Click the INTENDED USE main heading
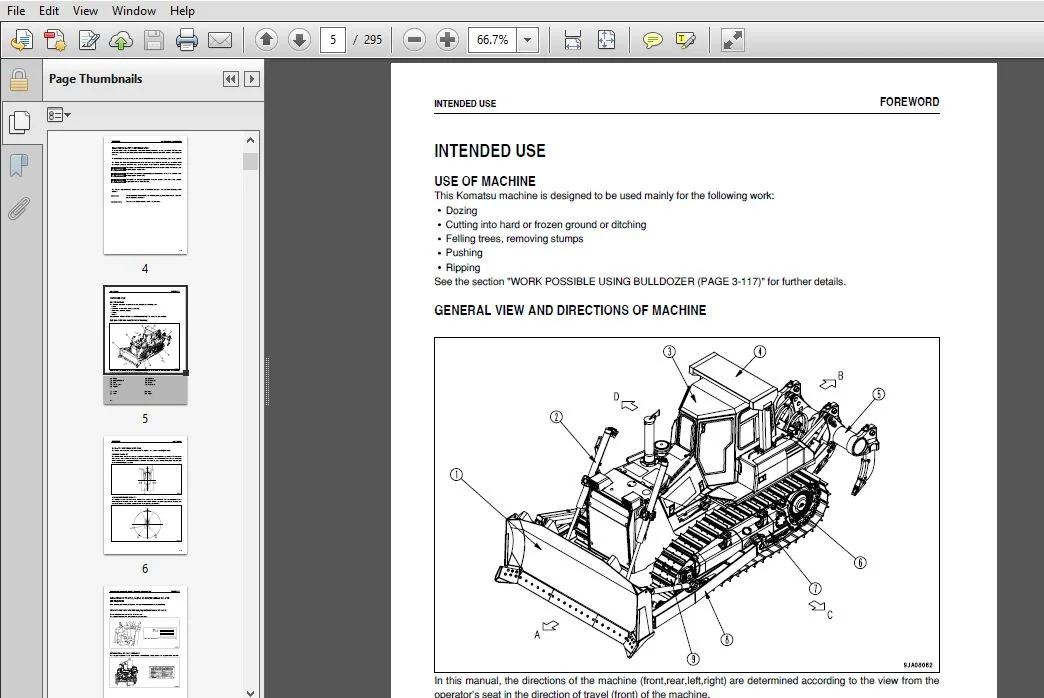Screen dimensions: 1044x698 [x=489, y=151]
